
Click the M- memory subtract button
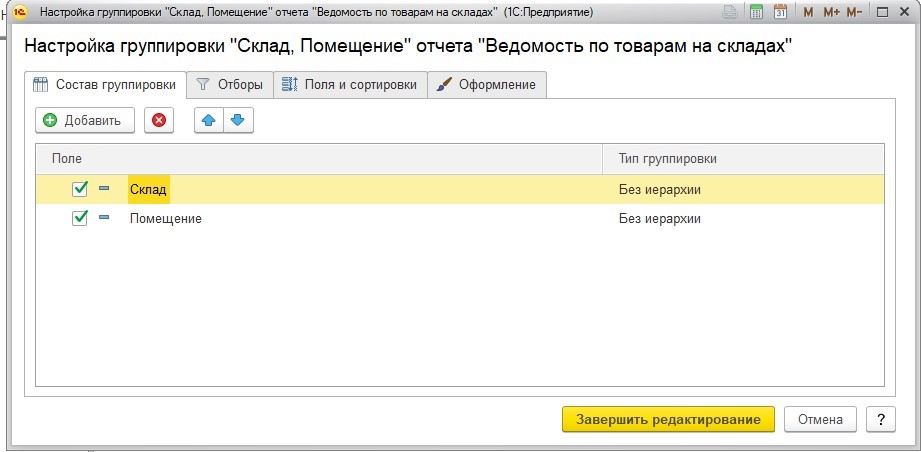(854, 12)
